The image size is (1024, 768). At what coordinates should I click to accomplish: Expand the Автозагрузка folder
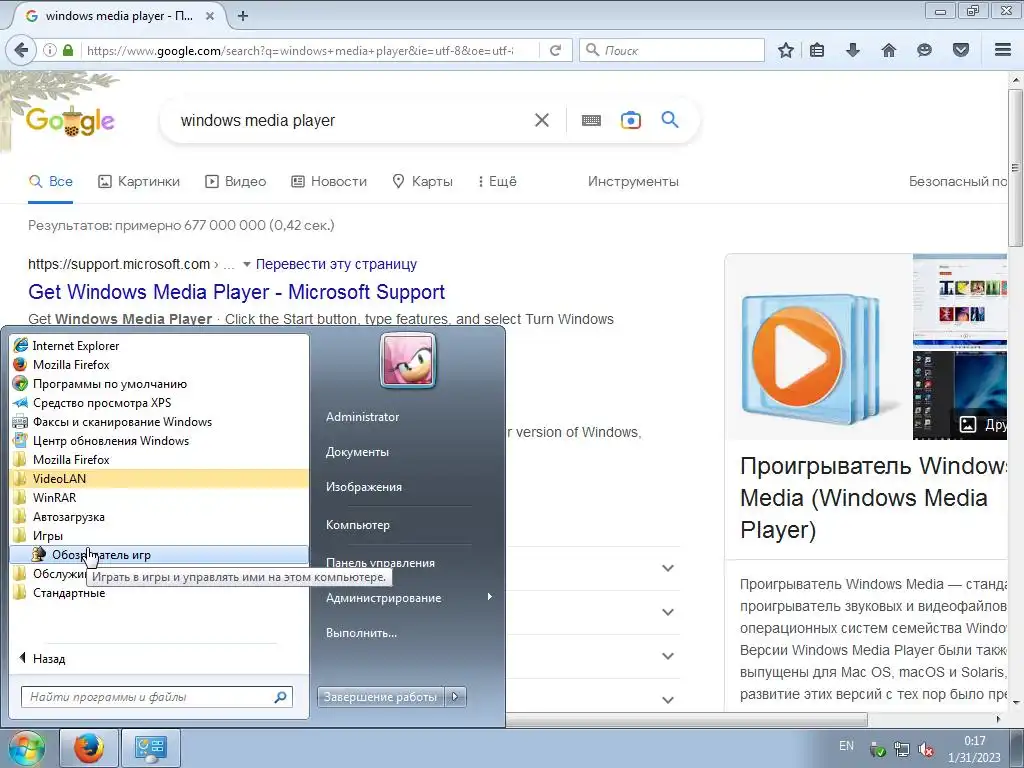pos(159,517)
